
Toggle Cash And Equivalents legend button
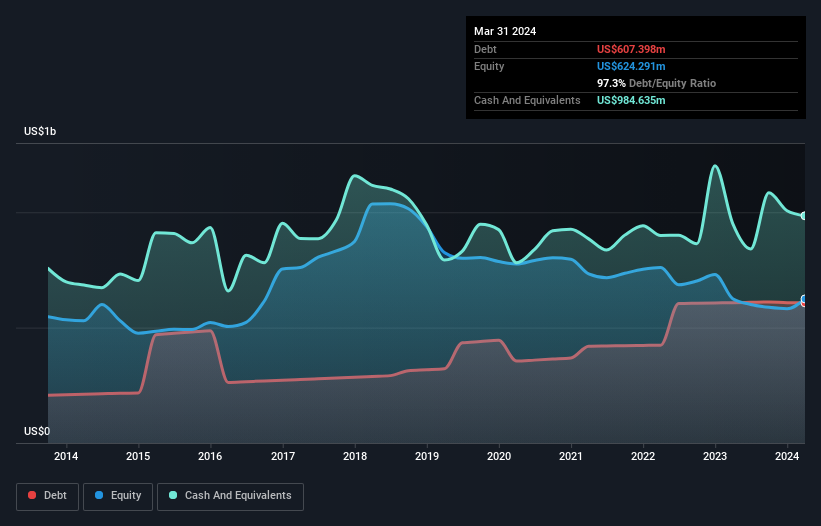(x=230, y=496)
